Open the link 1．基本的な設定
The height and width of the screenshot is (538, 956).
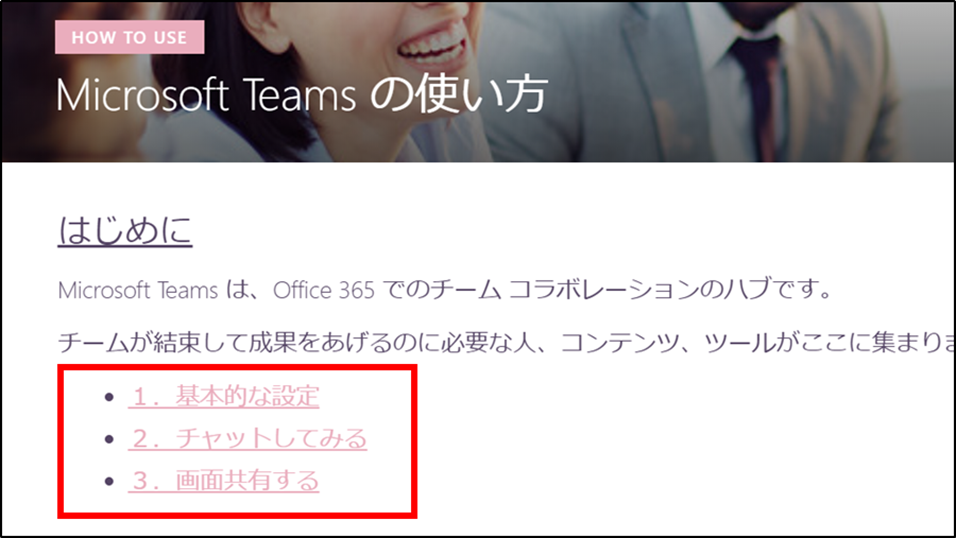pos(224,396)
